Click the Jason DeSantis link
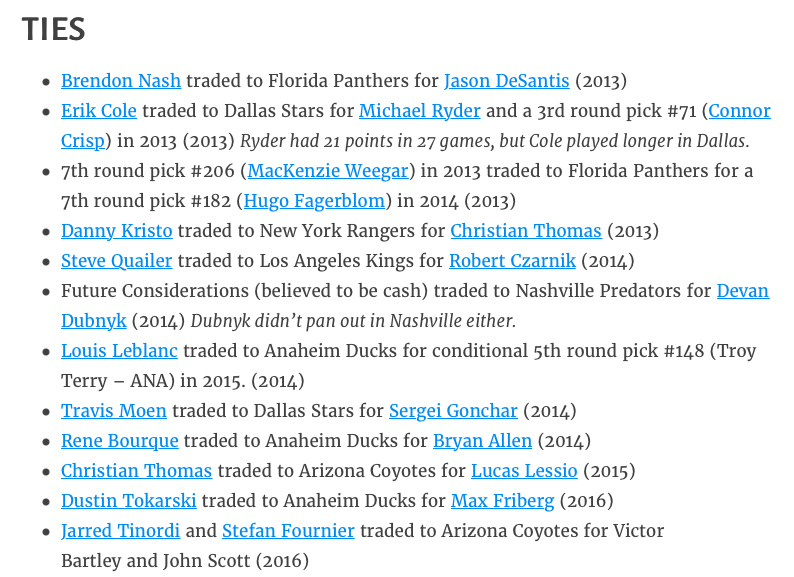Image resolution: width=794 pixels, height=577 pixels. (x=506, y=81)
